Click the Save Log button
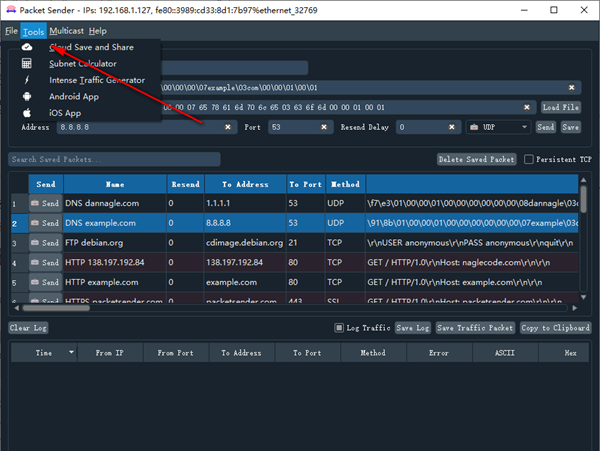This screenshot has height=451, width=600. pyautogui.click(x=413, y=328)
